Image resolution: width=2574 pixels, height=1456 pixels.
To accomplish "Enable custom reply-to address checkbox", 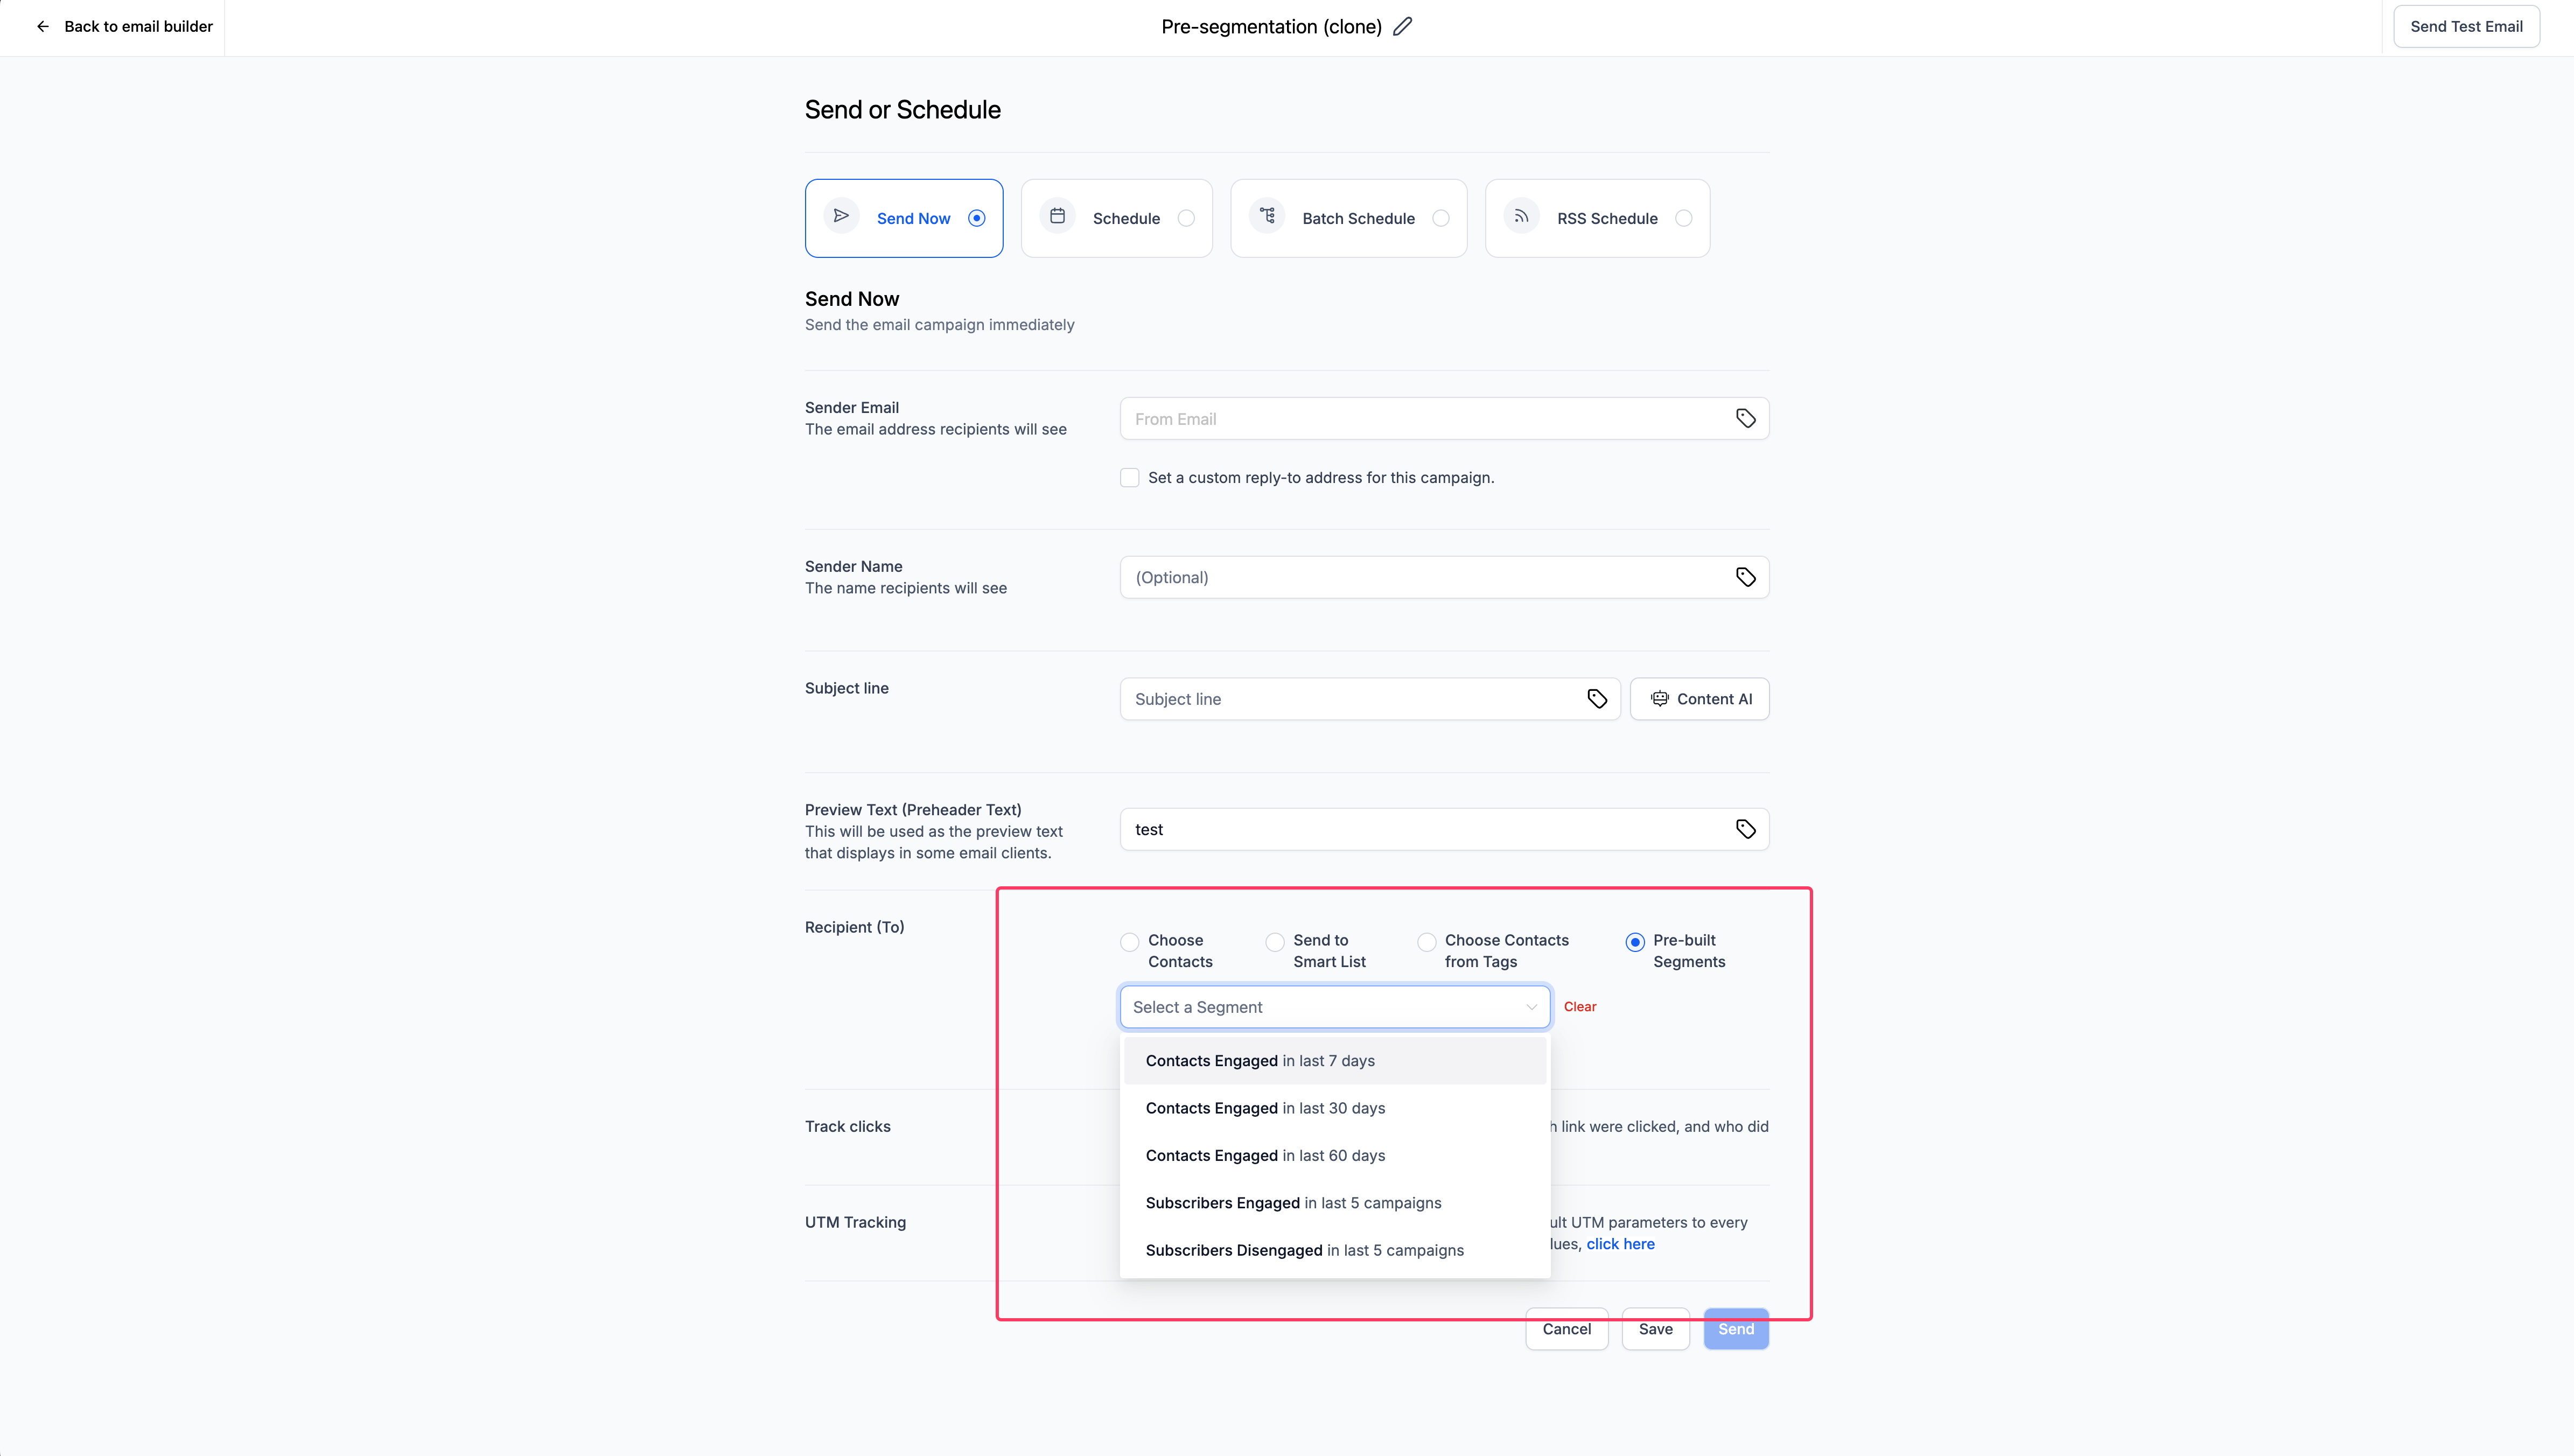I will point(1129,478).
